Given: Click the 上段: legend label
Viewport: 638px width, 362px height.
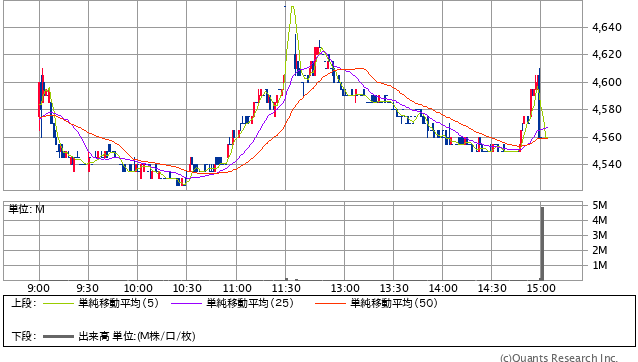Looking at the screenshot, I should click(x=24, y=303).
